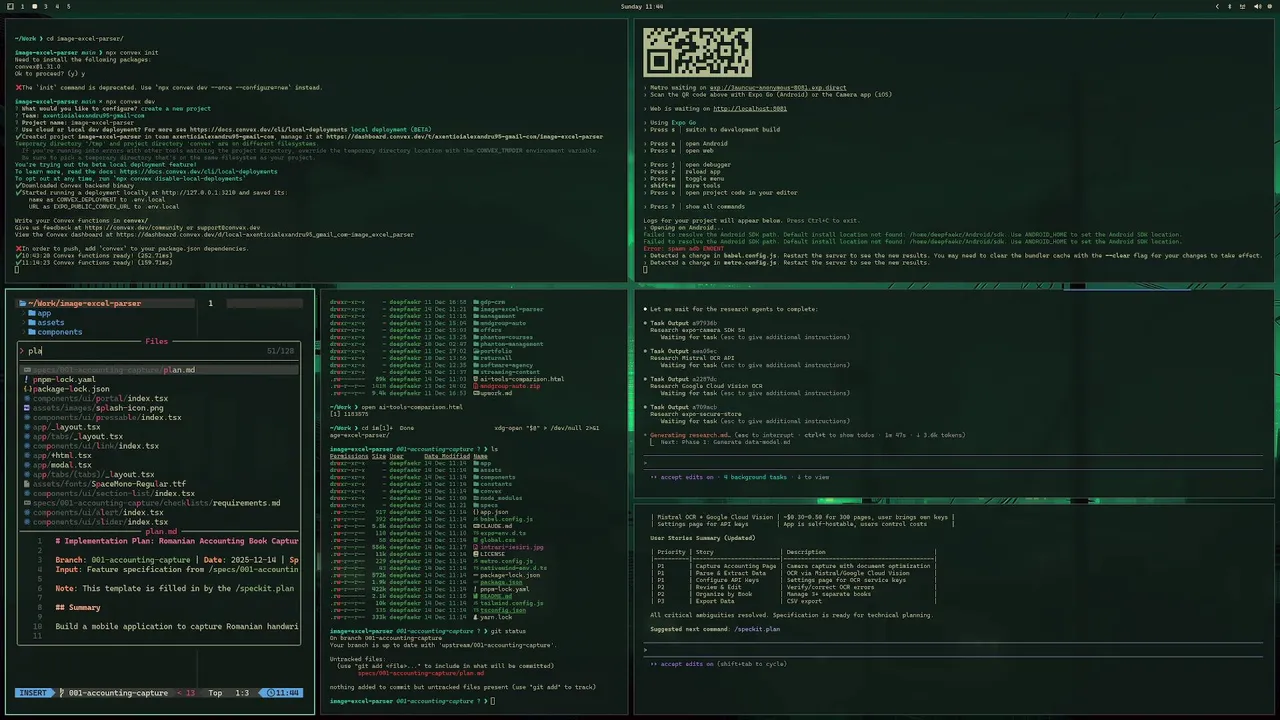Image resolution: width=1280 pixels, height=720 pixels.
Task: Open the power icon in top bar
Action: (1271, 6)
